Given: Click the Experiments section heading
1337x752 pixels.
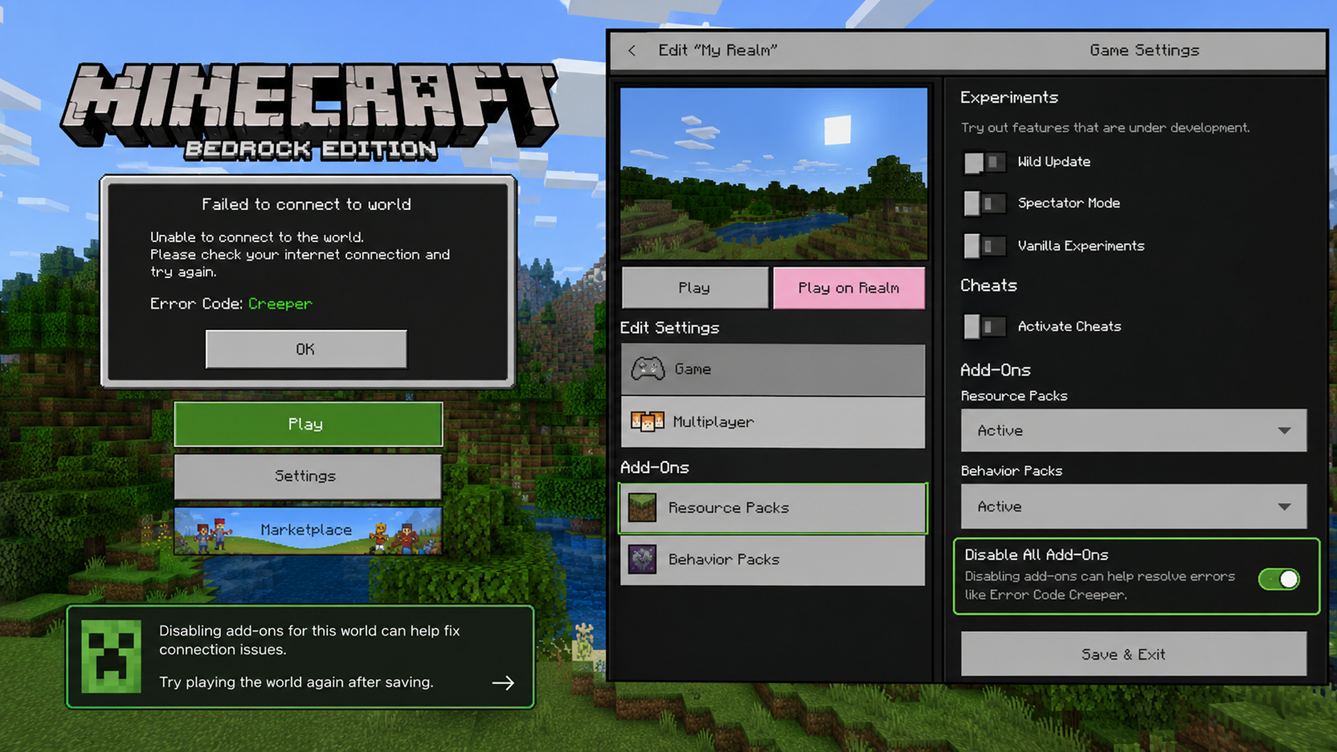Looking at the screenshot, I should pyautogui.click(x=1009, y=97).
